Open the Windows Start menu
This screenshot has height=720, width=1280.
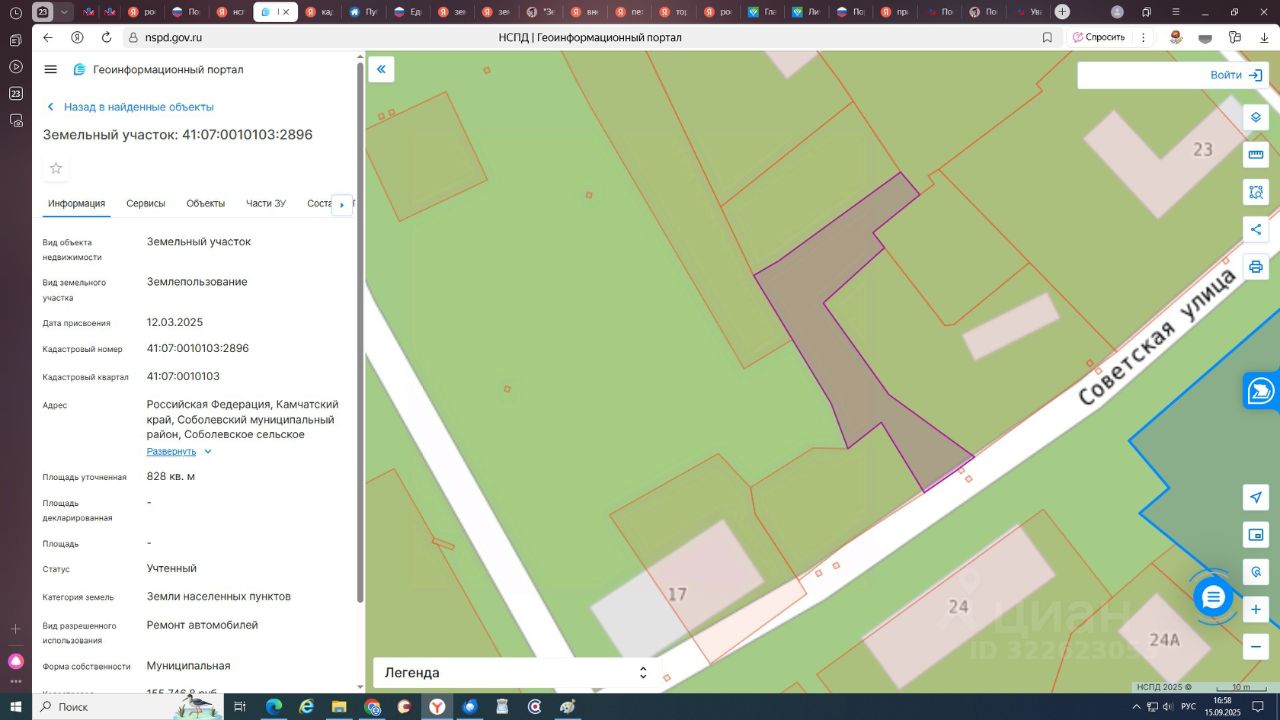(15, 707)
